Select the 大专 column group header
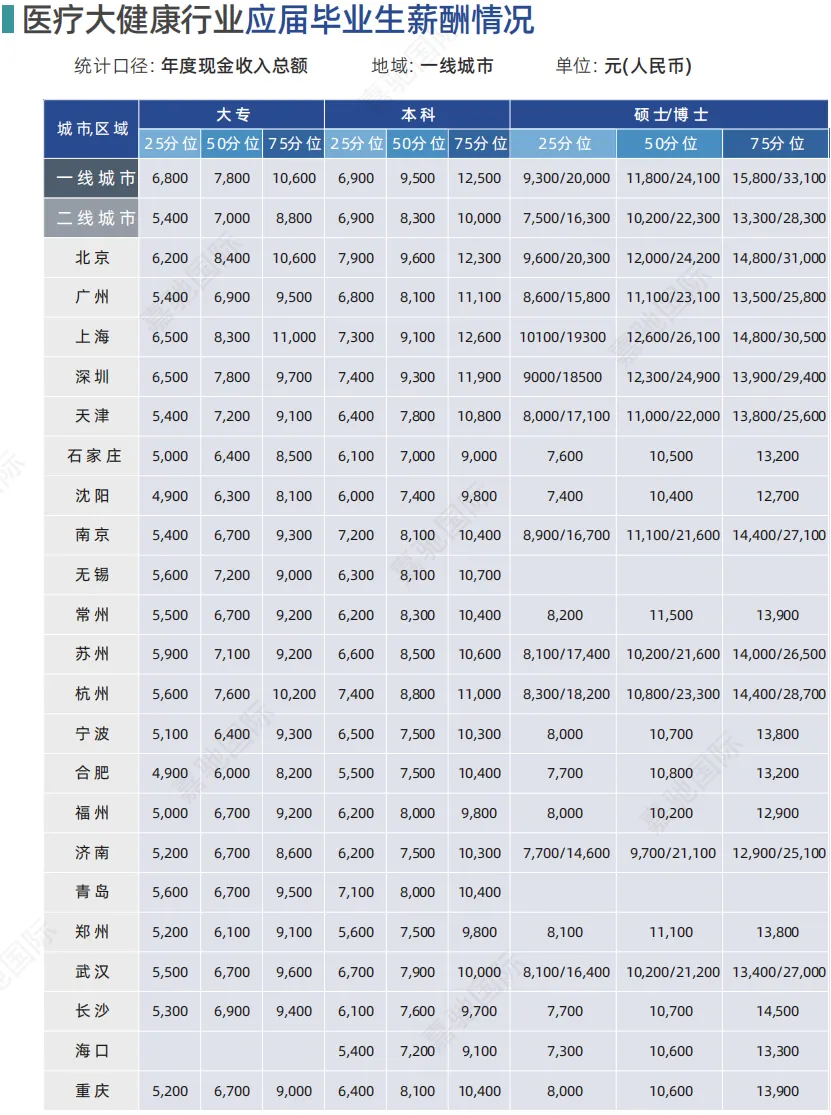The image size is (831, 1115). [232, 114]
